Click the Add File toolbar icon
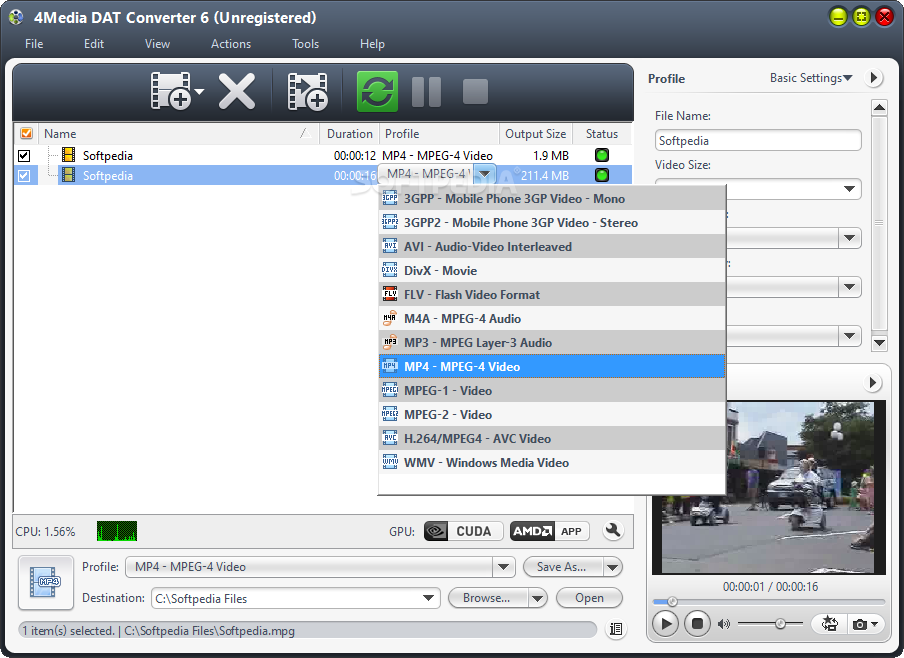The height and width of the screenshot is (658, 904). point(171,91)
